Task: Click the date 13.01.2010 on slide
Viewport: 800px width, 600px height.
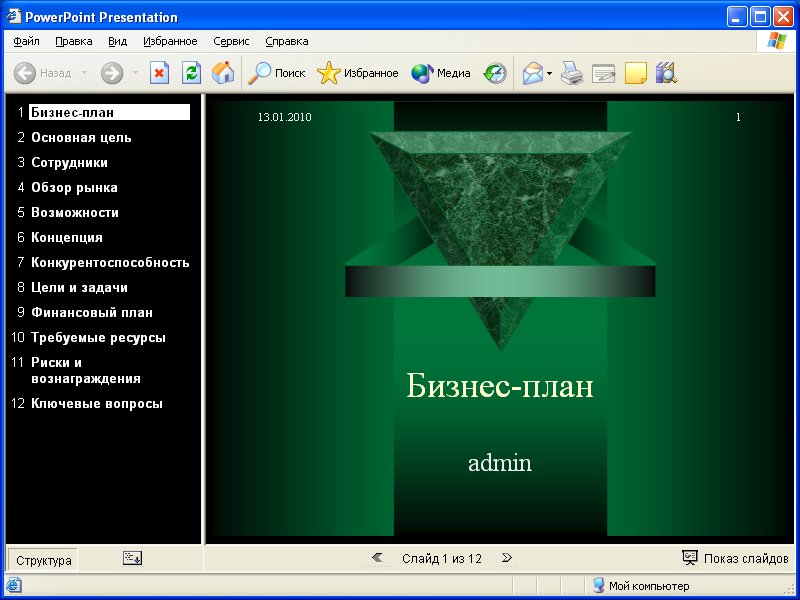Action: tap(284, 117)
